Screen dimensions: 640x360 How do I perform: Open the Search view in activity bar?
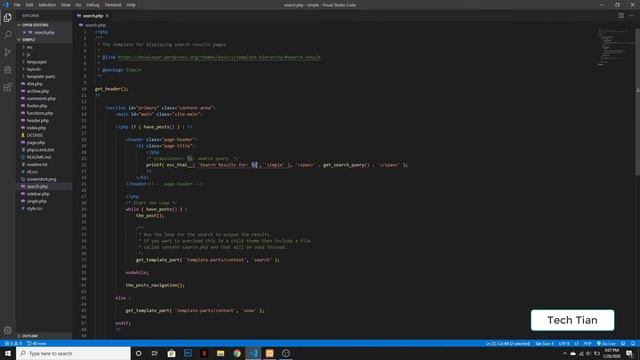pyautogui.click(x=8, y=35)
